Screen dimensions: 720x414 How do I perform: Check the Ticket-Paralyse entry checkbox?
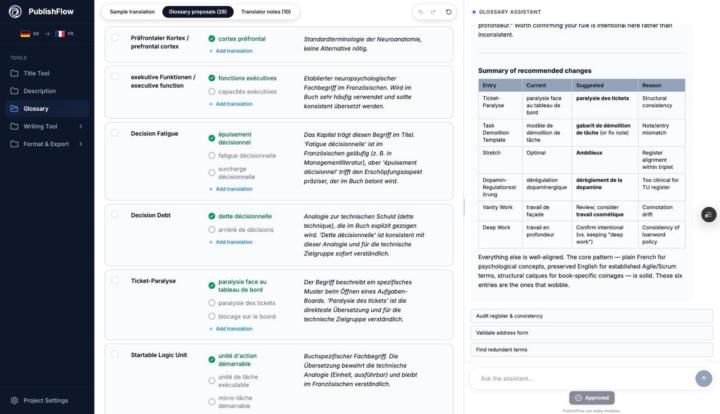pyautogui.click(x=115, y=280)
